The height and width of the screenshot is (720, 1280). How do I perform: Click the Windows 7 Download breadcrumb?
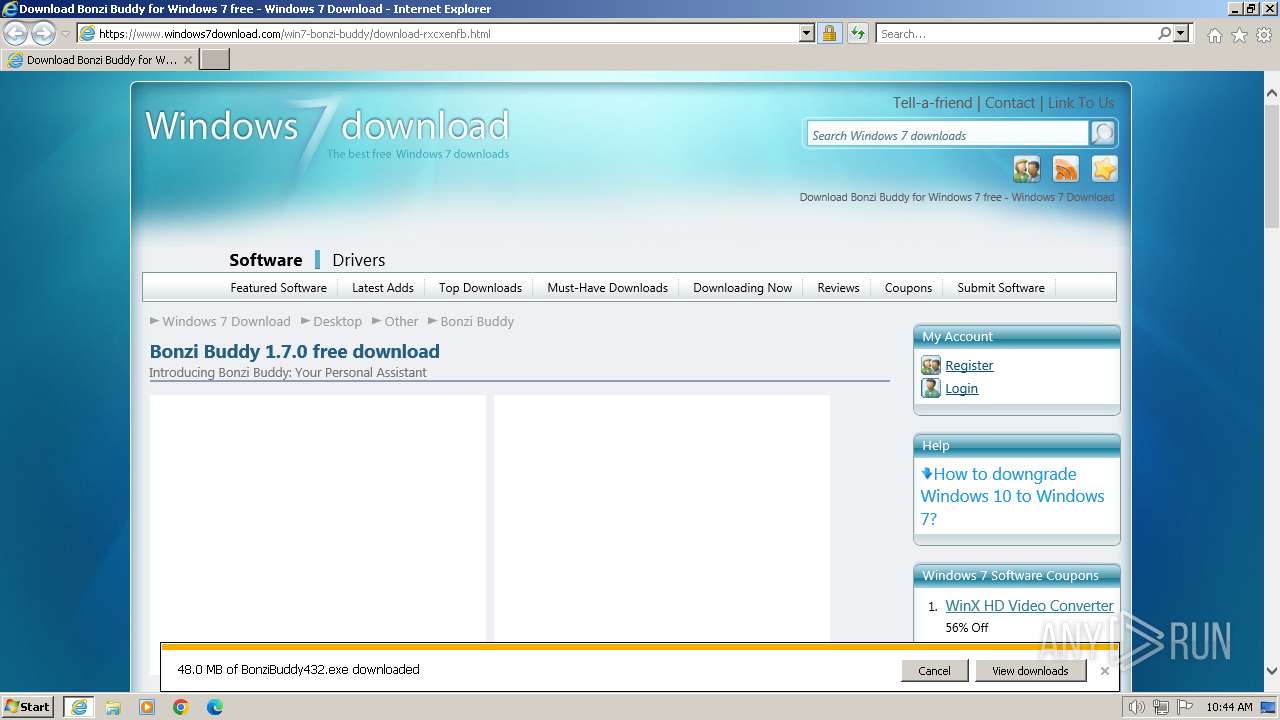(226, 322)
